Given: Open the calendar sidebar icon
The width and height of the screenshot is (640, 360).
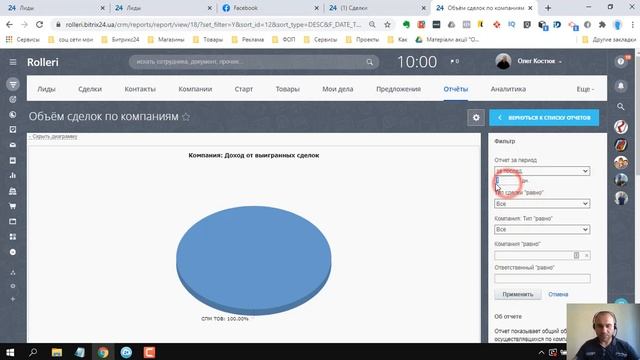Looking at the screenshot, I should (x=13, y=160).
